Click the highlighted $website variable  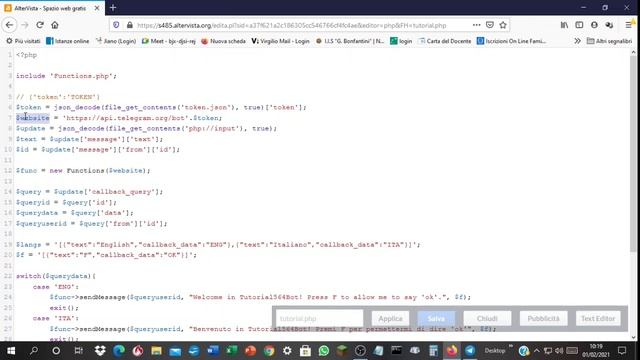click(33, 118)
